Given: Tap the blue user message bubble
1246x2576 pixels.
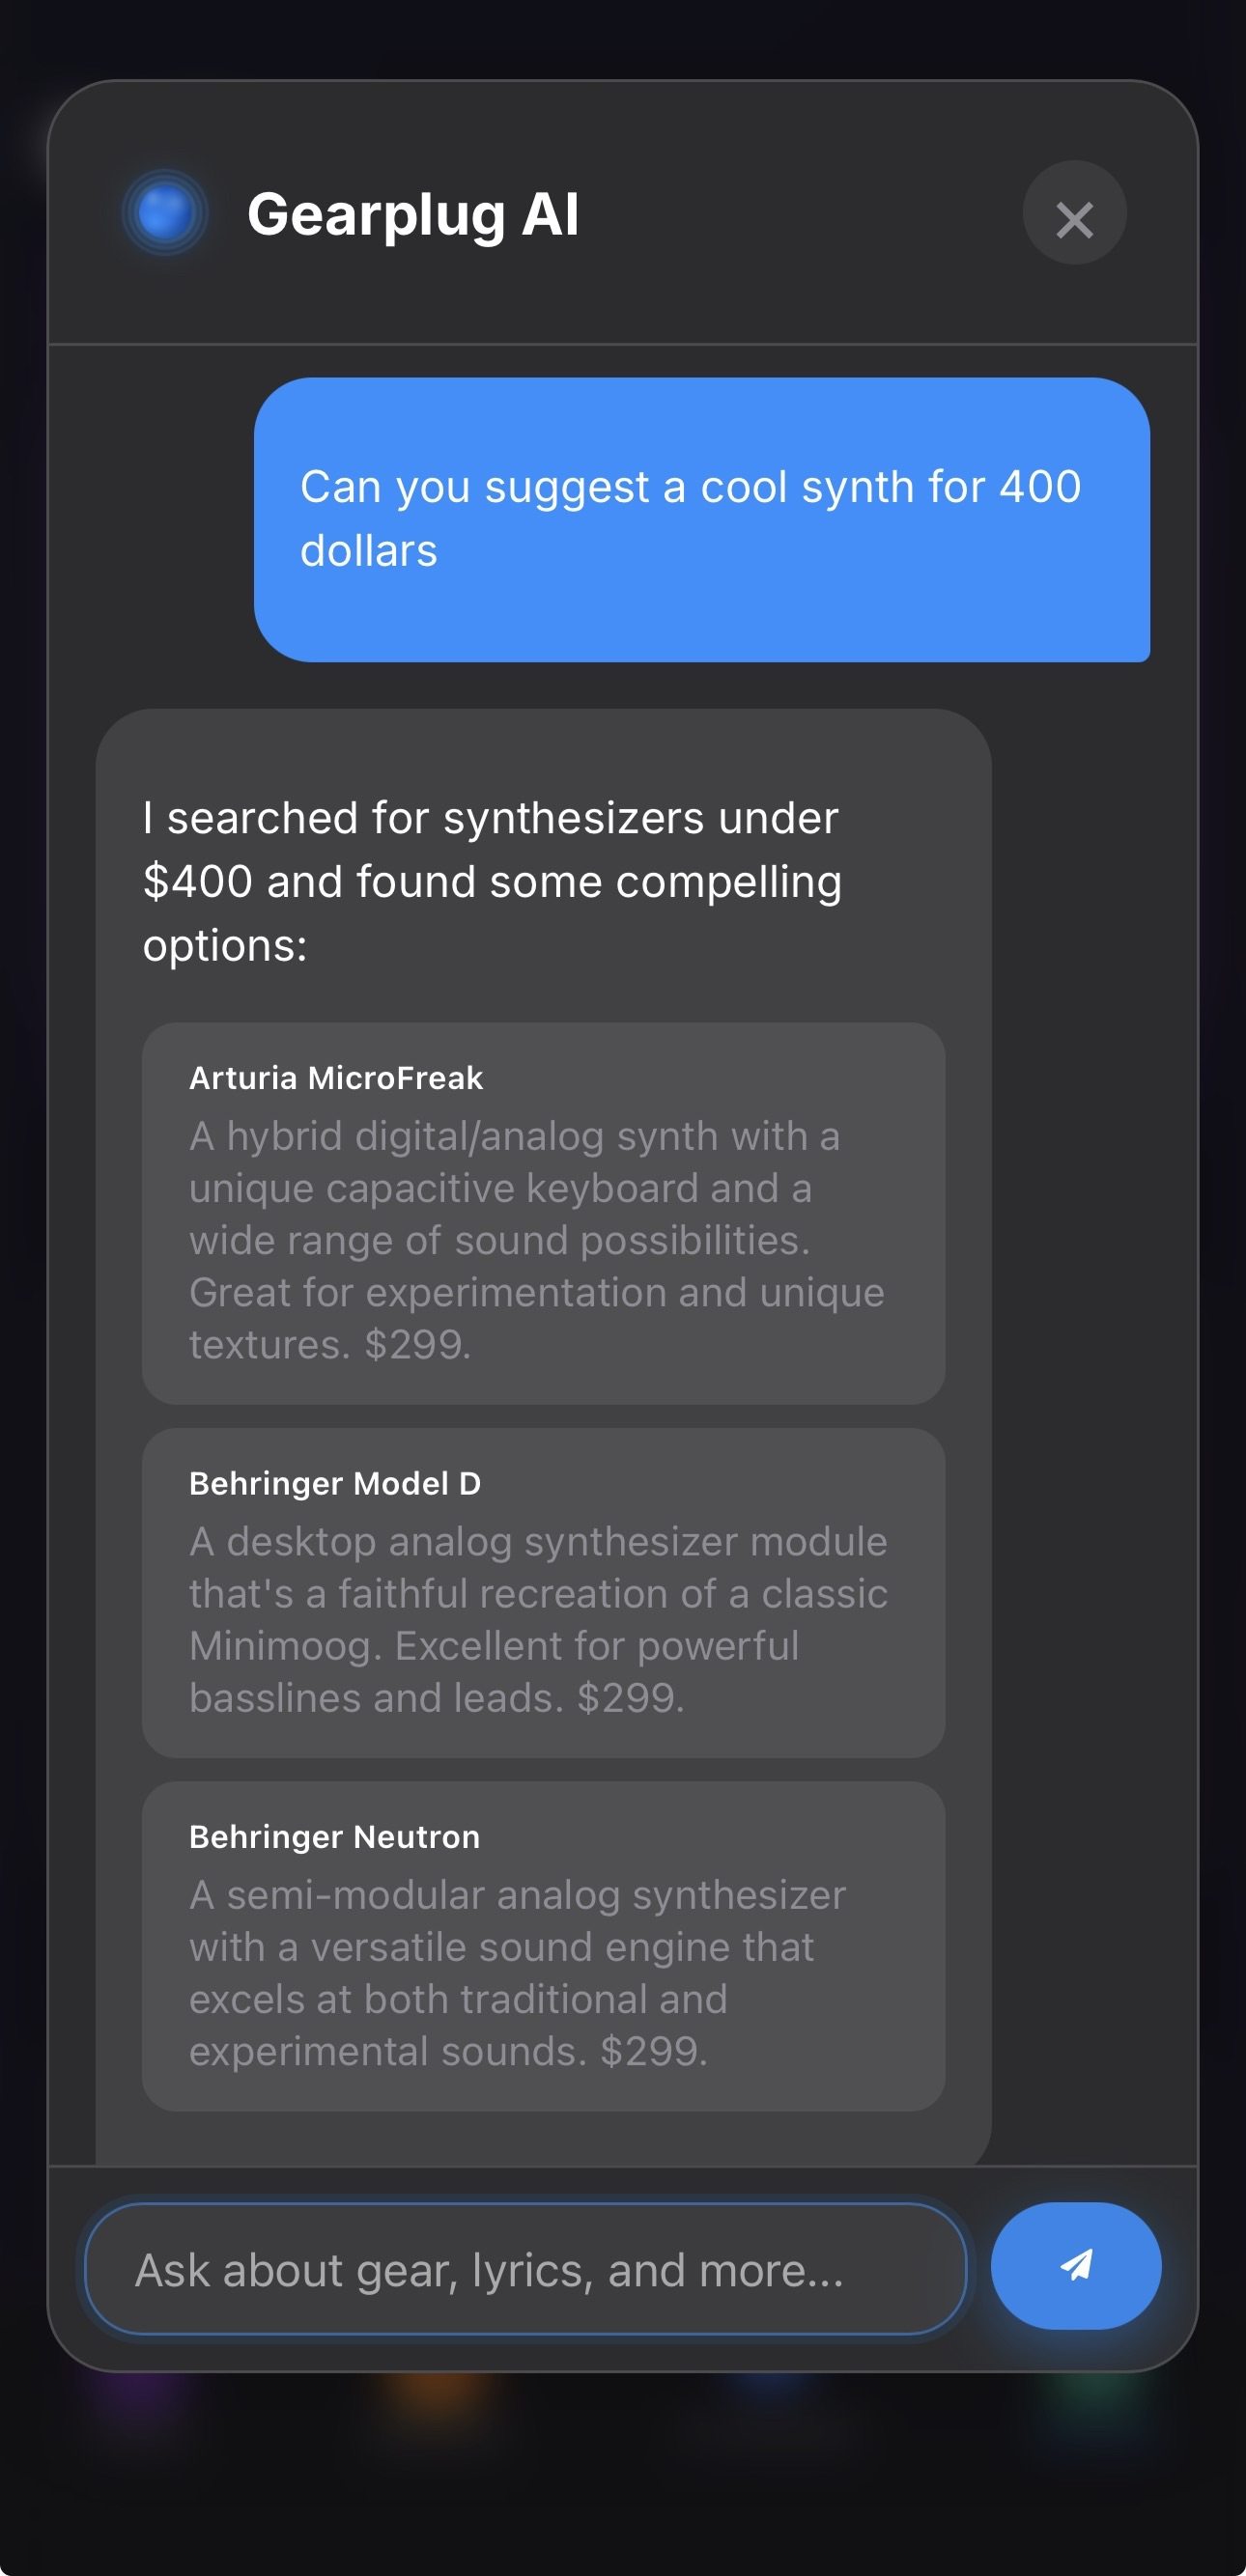Looking at the screenshot, I should pyautogui.click(x=704, y=517).
